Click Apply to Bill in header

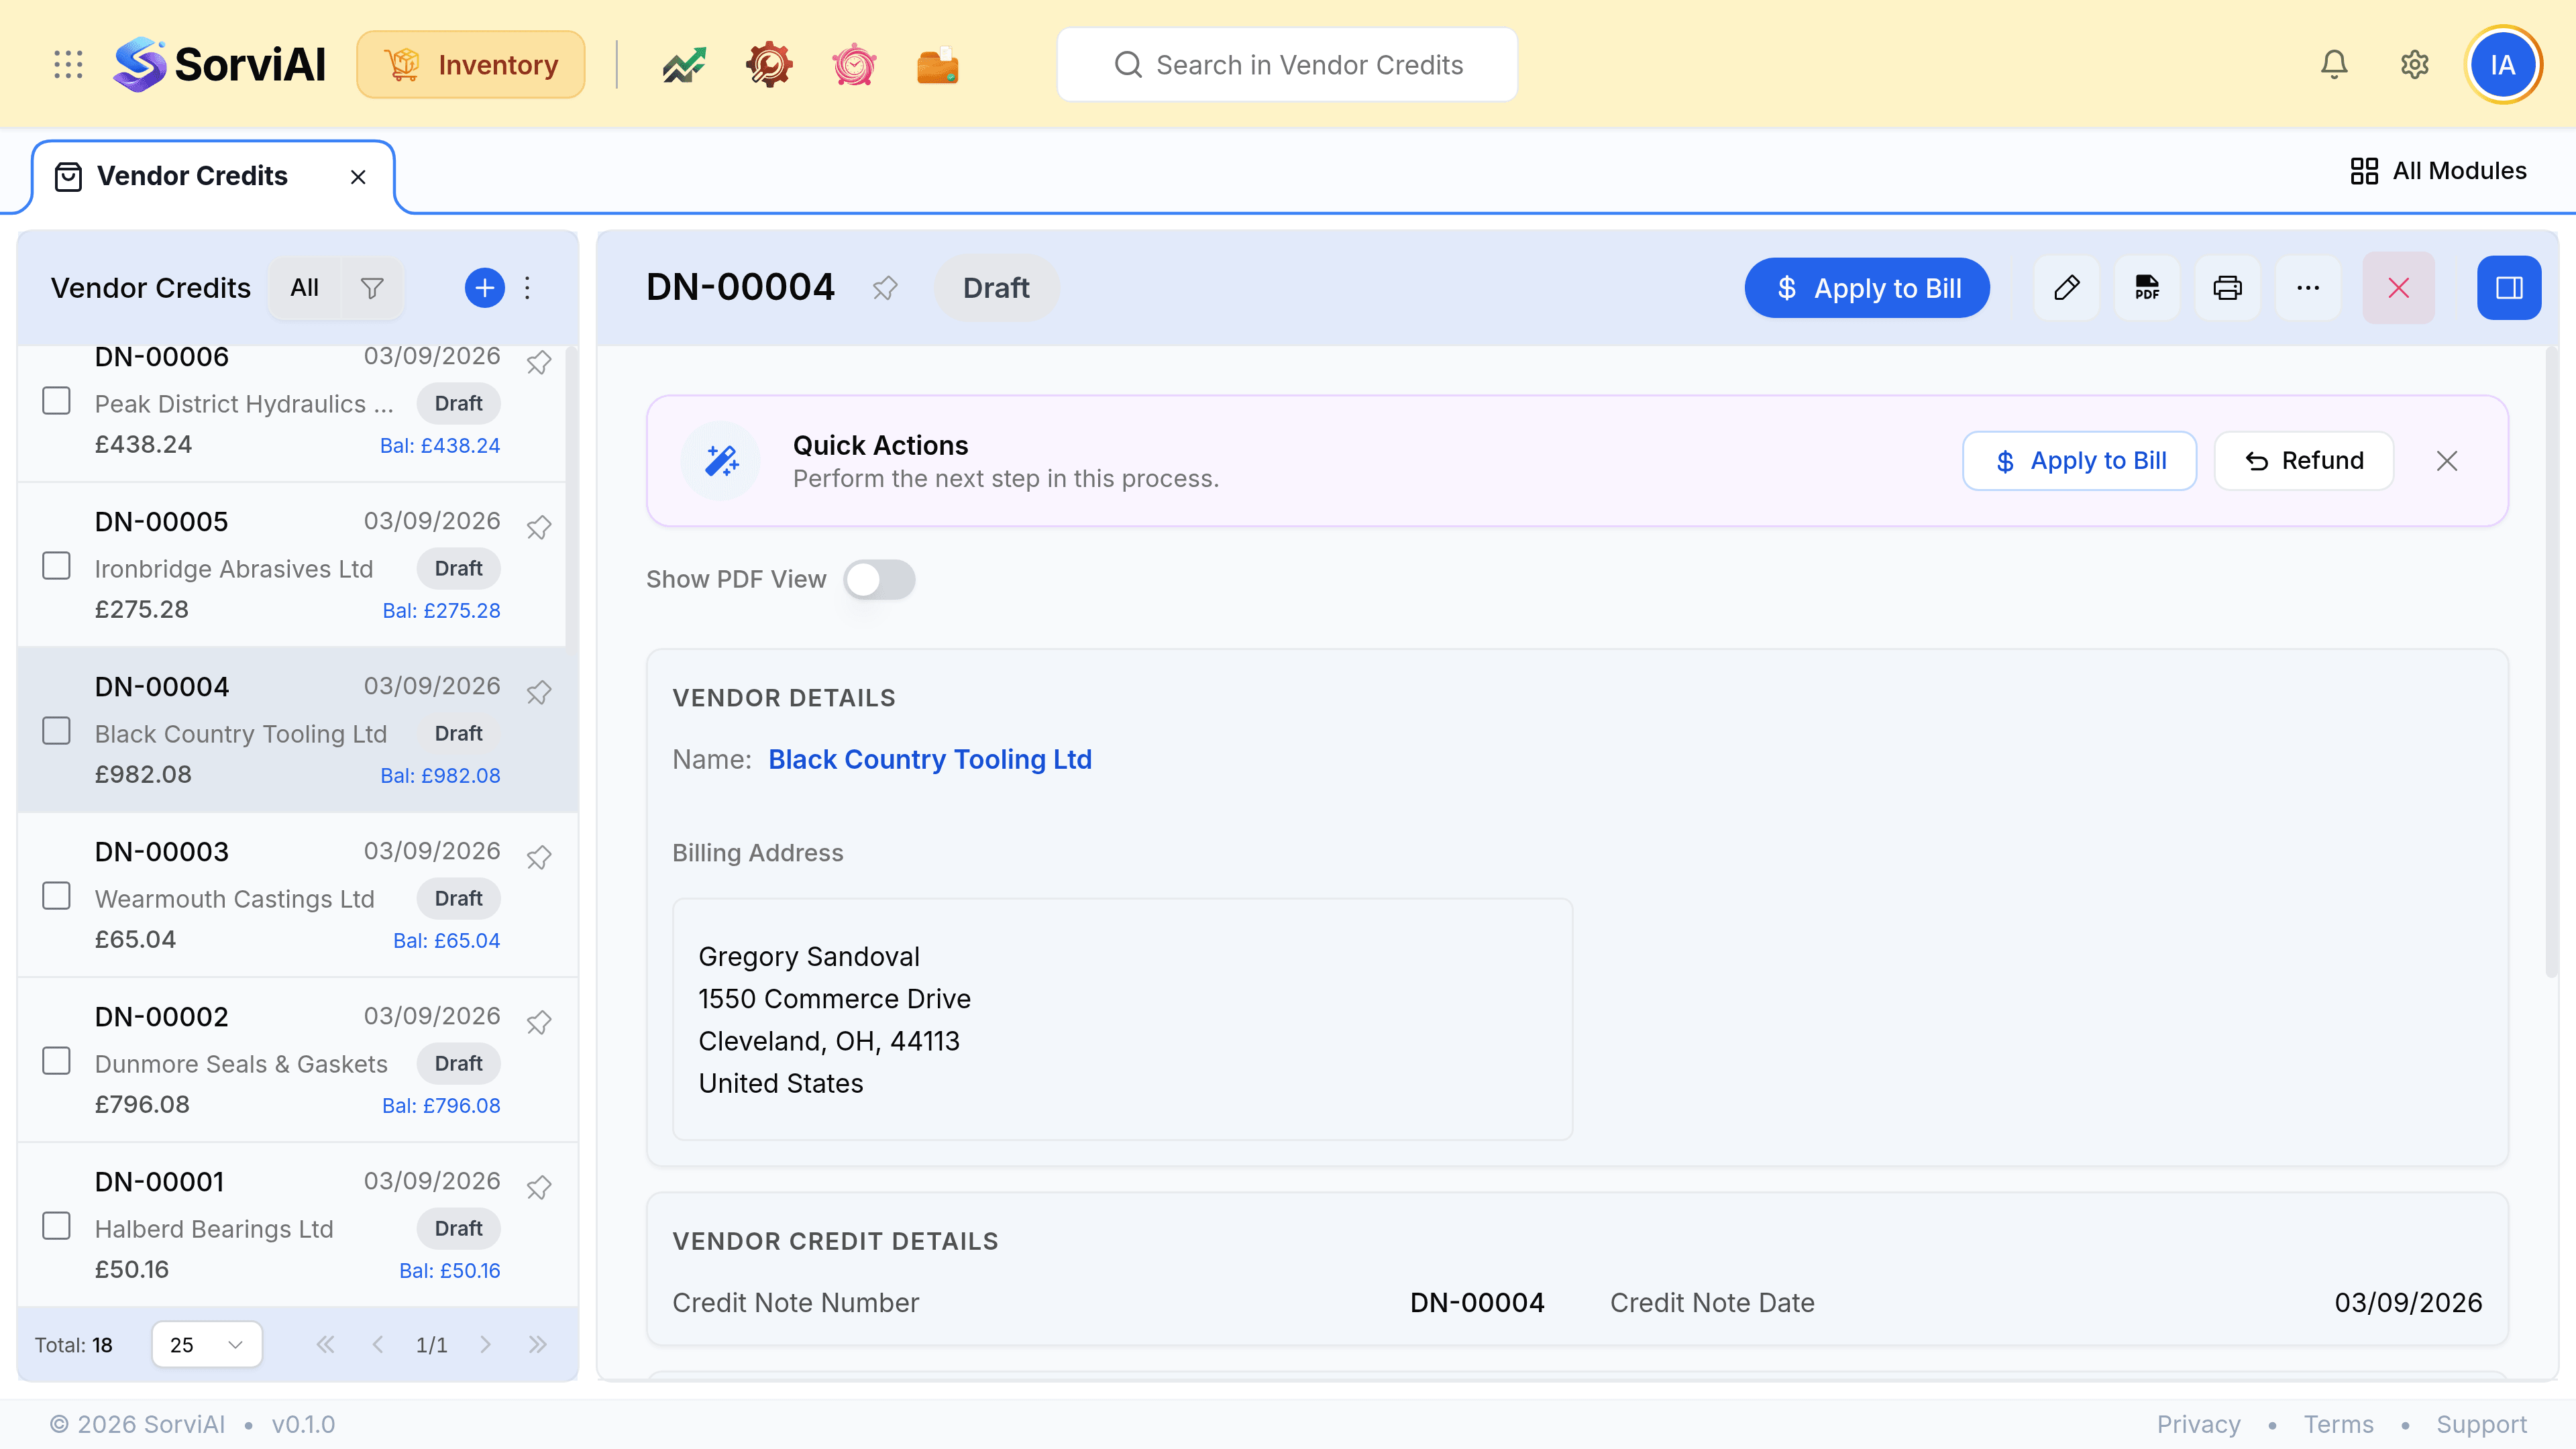[1867, 288]
